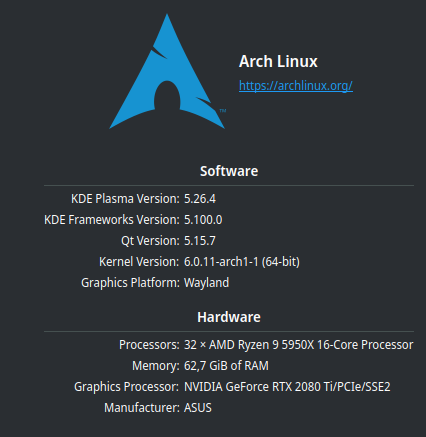426x437 pixels.
Task: Select the Hardware section heading
Action: [x=229, y=317]
